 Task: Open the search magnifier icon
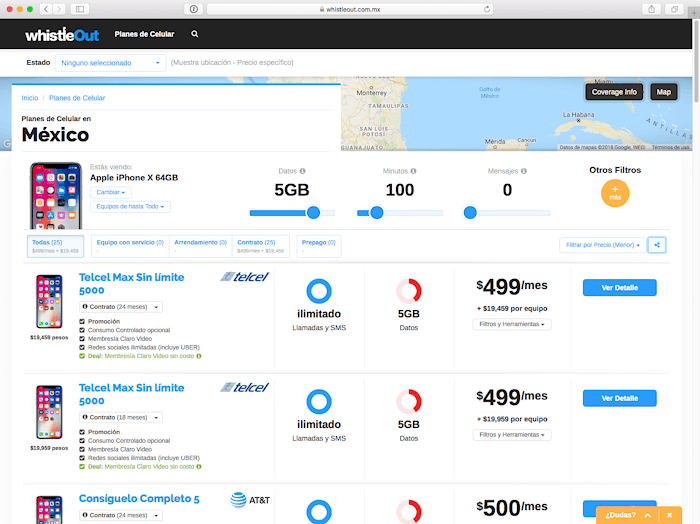(x=195, y=34)
